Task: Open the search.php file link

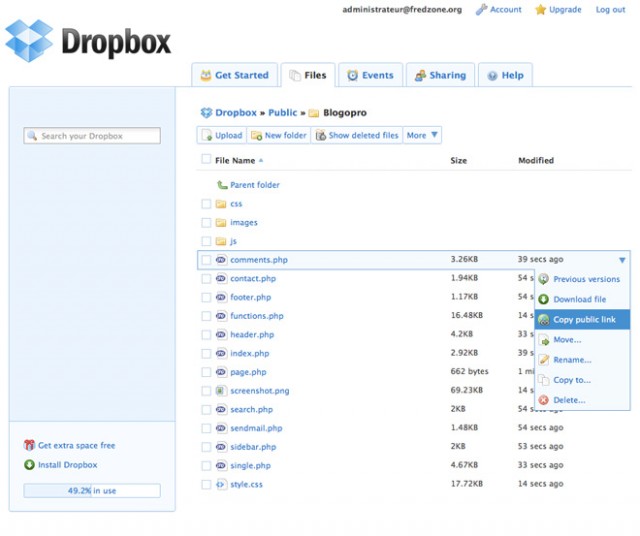Action: (x=251, y=409)
